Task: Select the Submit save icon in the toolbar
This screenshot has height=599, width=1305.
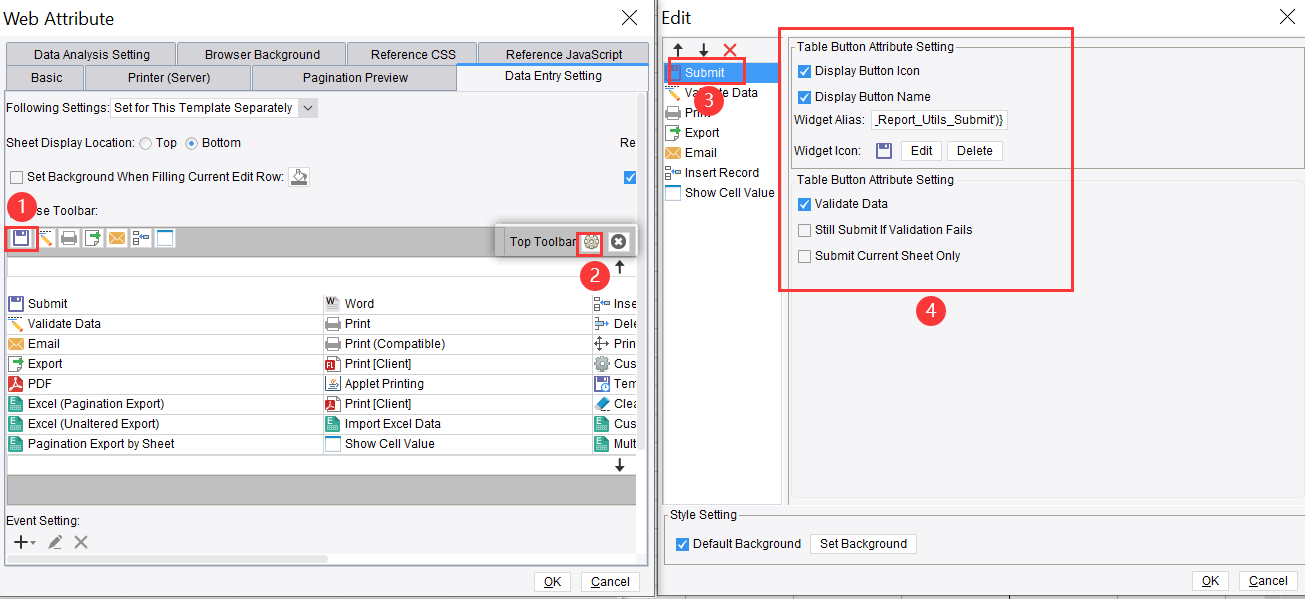Action: 22,238
